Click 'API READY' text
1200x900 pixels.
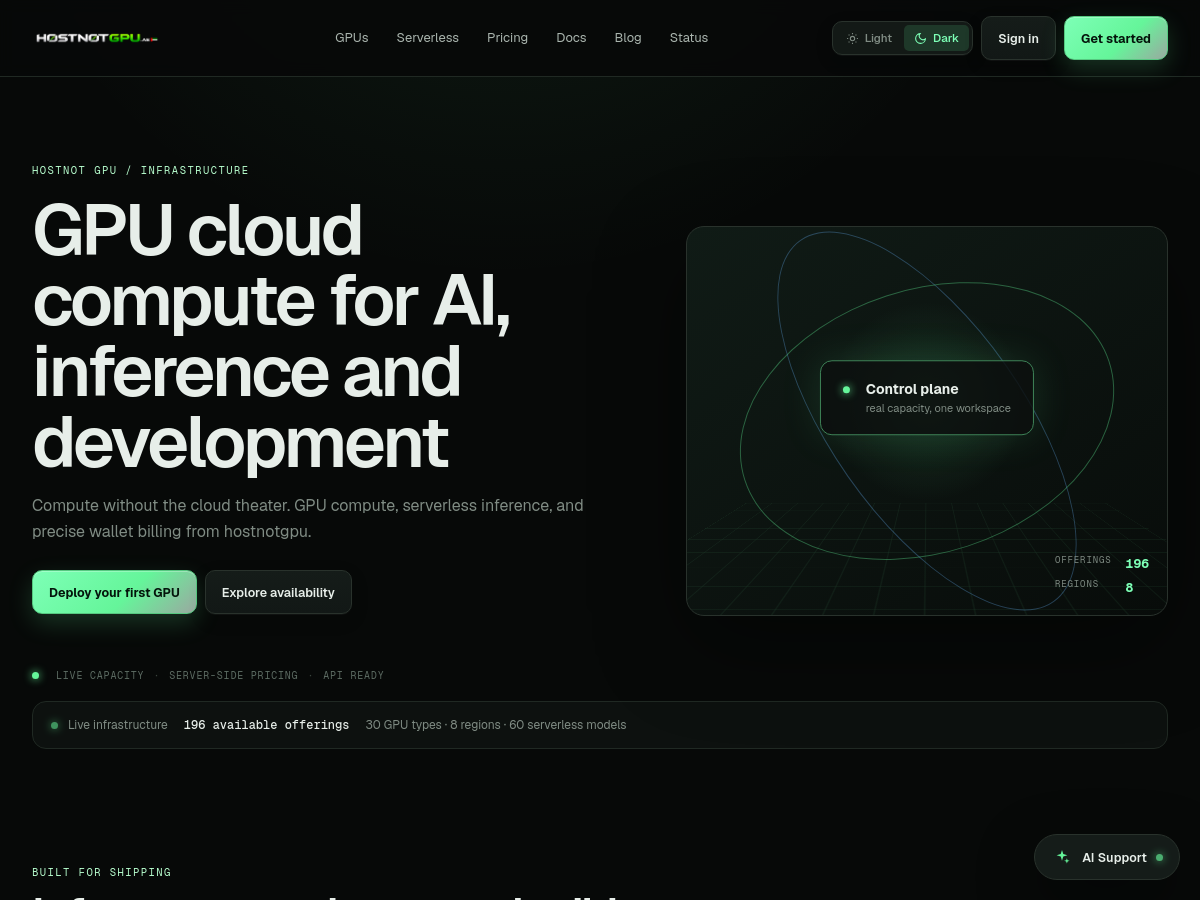[353, 676]
